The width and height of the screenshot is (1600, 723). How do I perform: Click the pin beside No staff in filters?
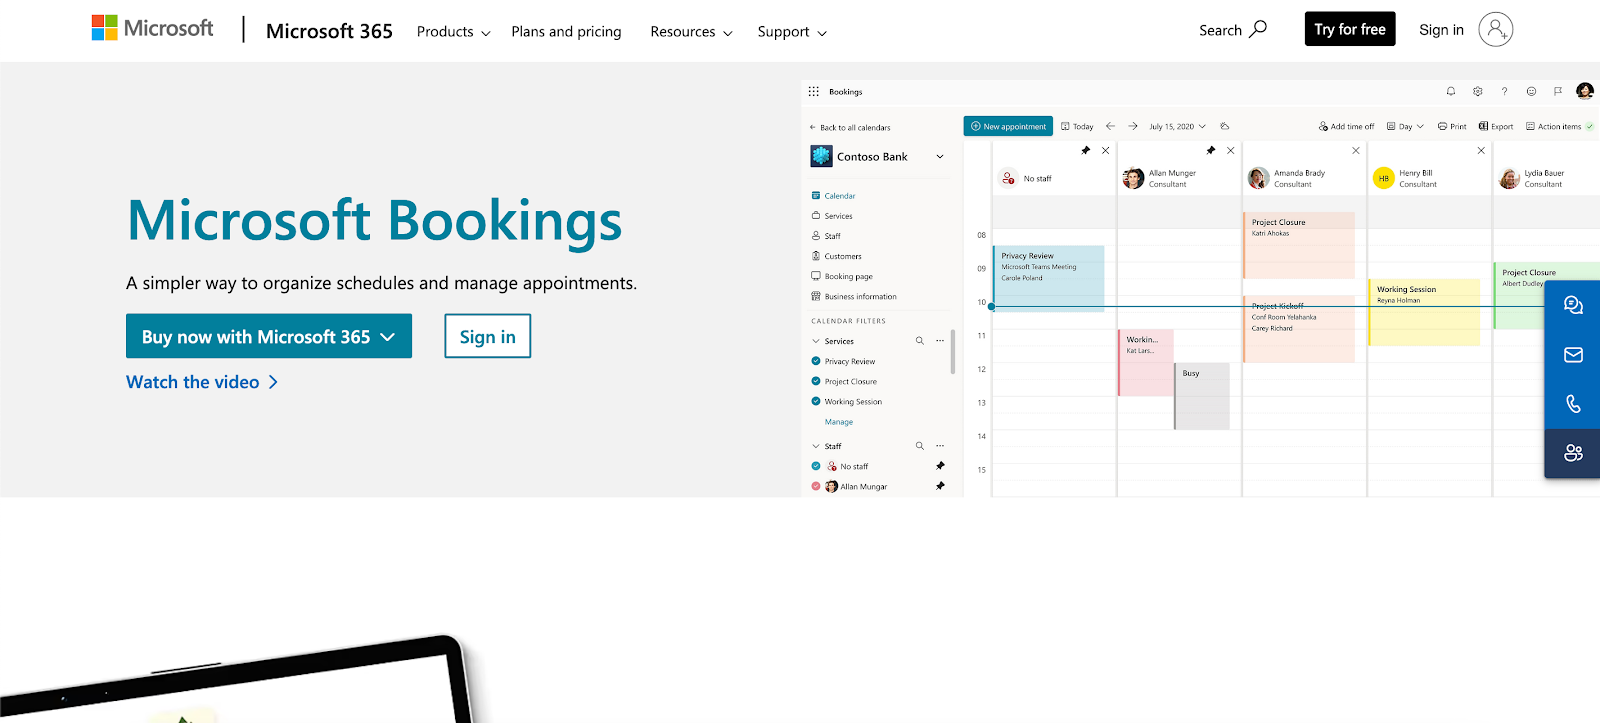pos(940,466)
